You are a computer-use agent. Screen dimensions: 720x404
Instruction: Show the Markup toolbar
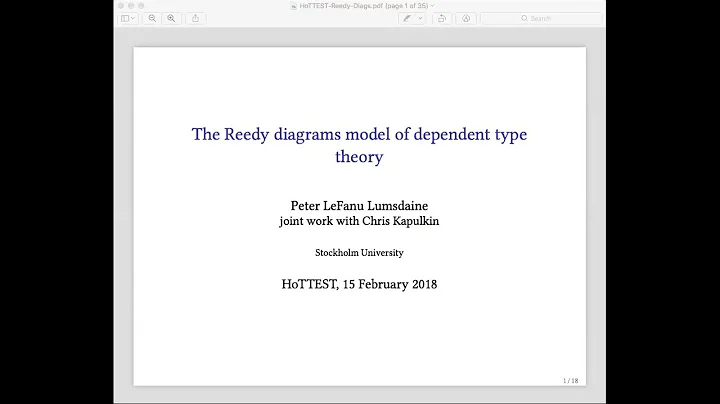click(x=466, y=18)
